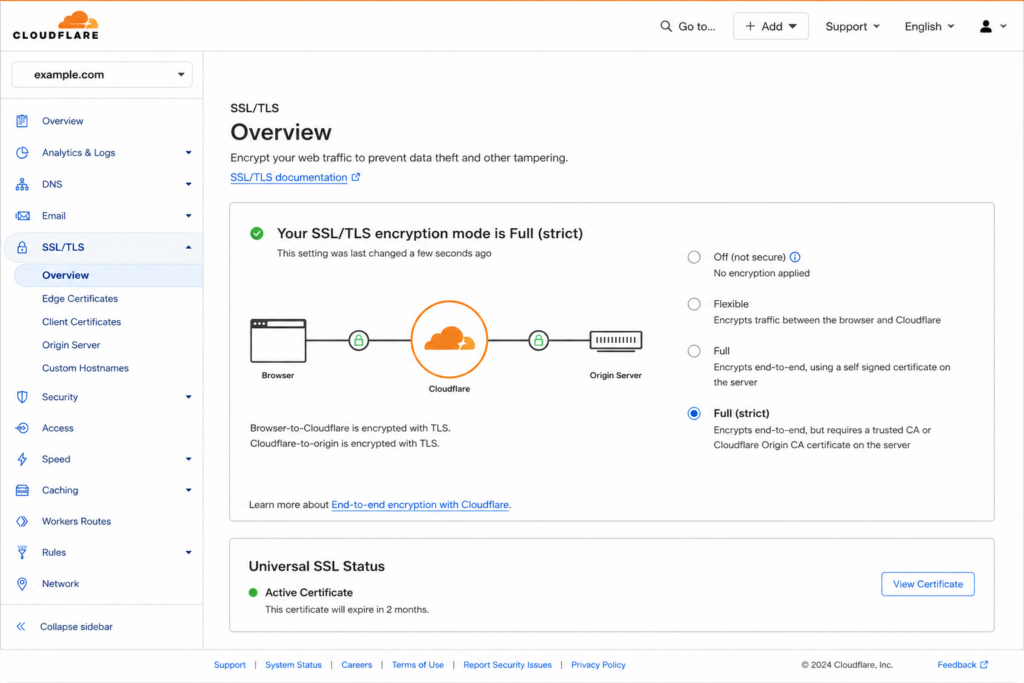
Task: Open Custom Hostnames under SSL/TLS
Action: point(86,368)
